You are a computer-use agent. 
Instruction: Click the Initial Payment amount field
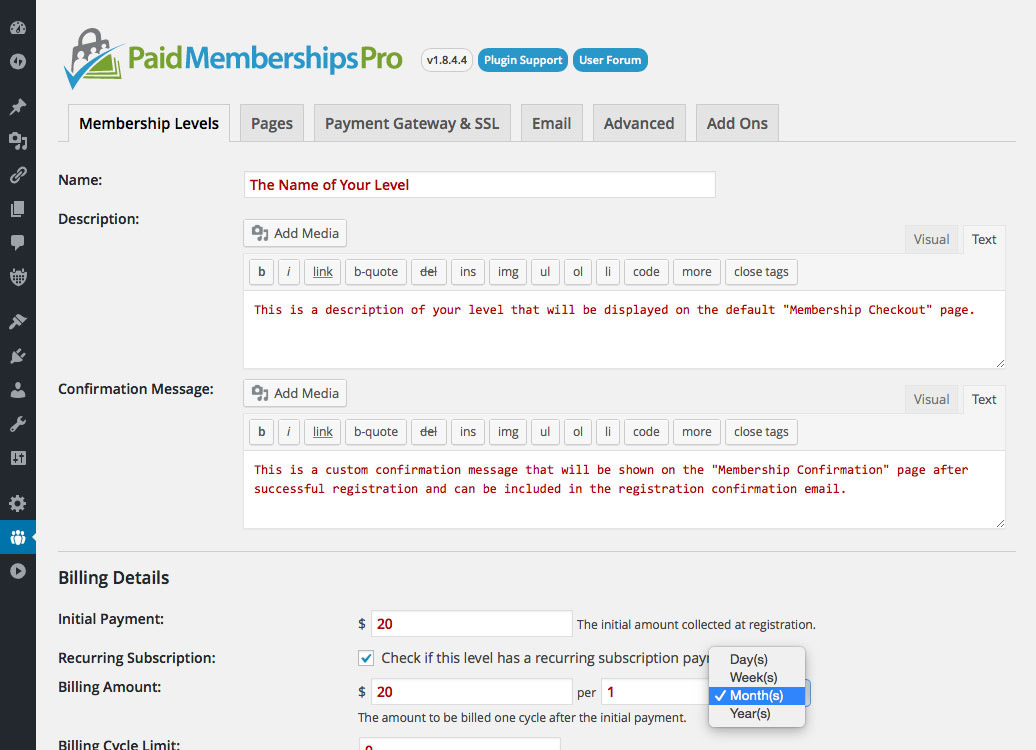click(x=472, y=624)
